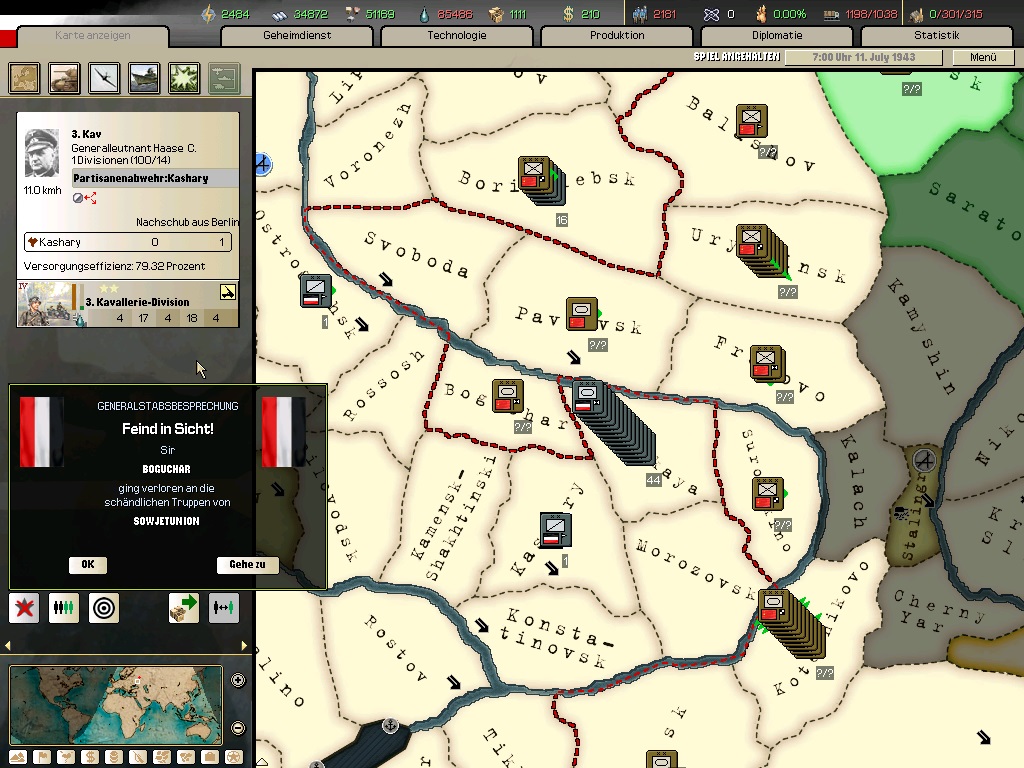Switch to the mountains terrain map mode
1024x768 pixels.
18,757
